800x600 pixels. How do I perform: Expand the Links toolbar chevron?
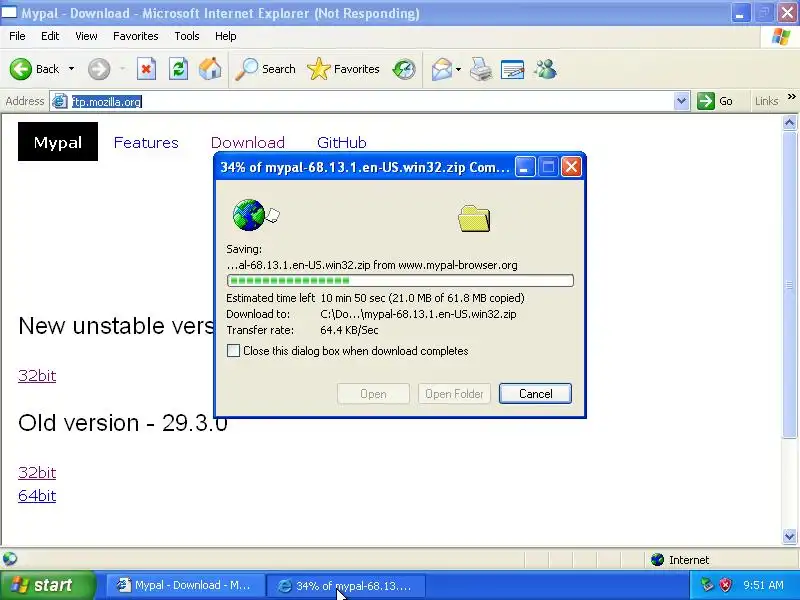791,97
